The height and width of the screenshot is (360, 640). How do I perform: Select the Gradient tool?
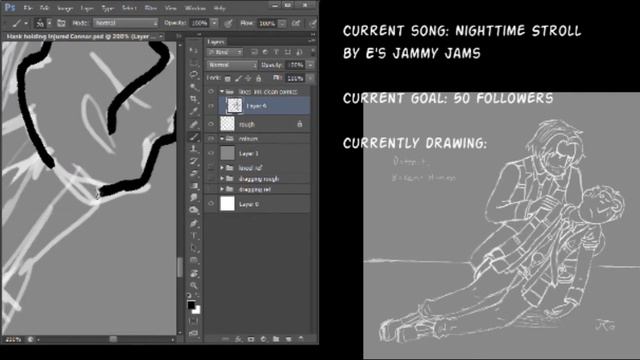[x=194, y=186]
